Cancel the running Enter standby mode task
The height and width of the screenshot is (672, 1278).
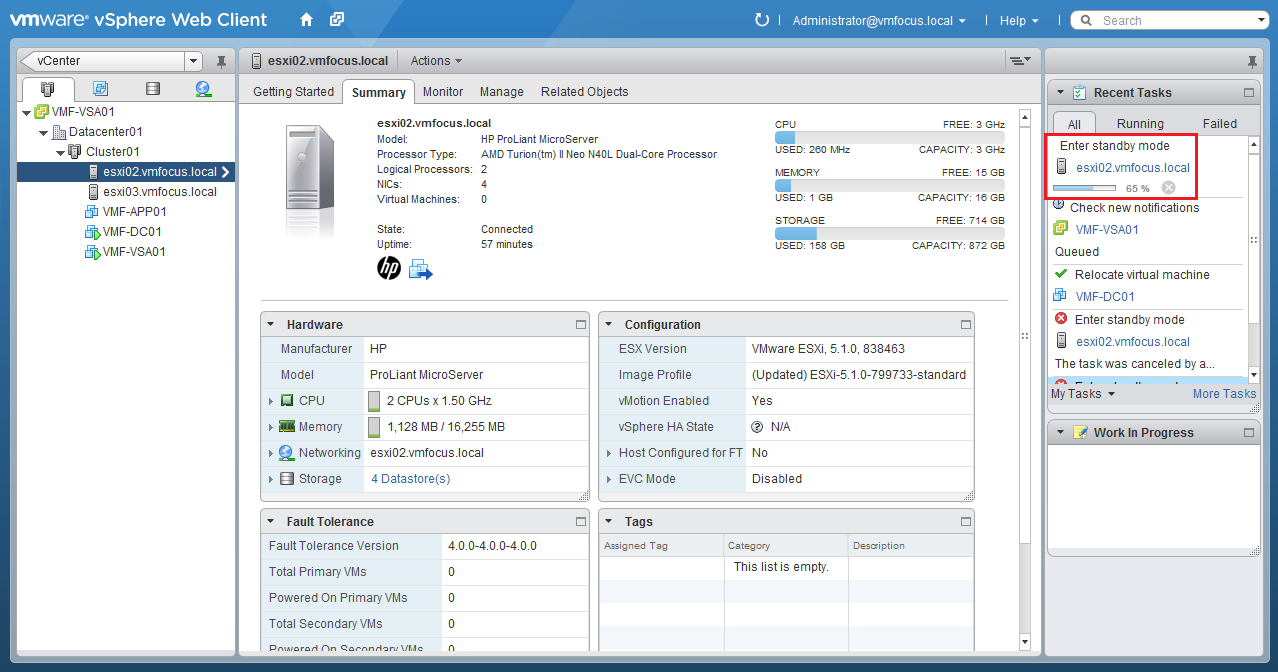(1168, 188)
